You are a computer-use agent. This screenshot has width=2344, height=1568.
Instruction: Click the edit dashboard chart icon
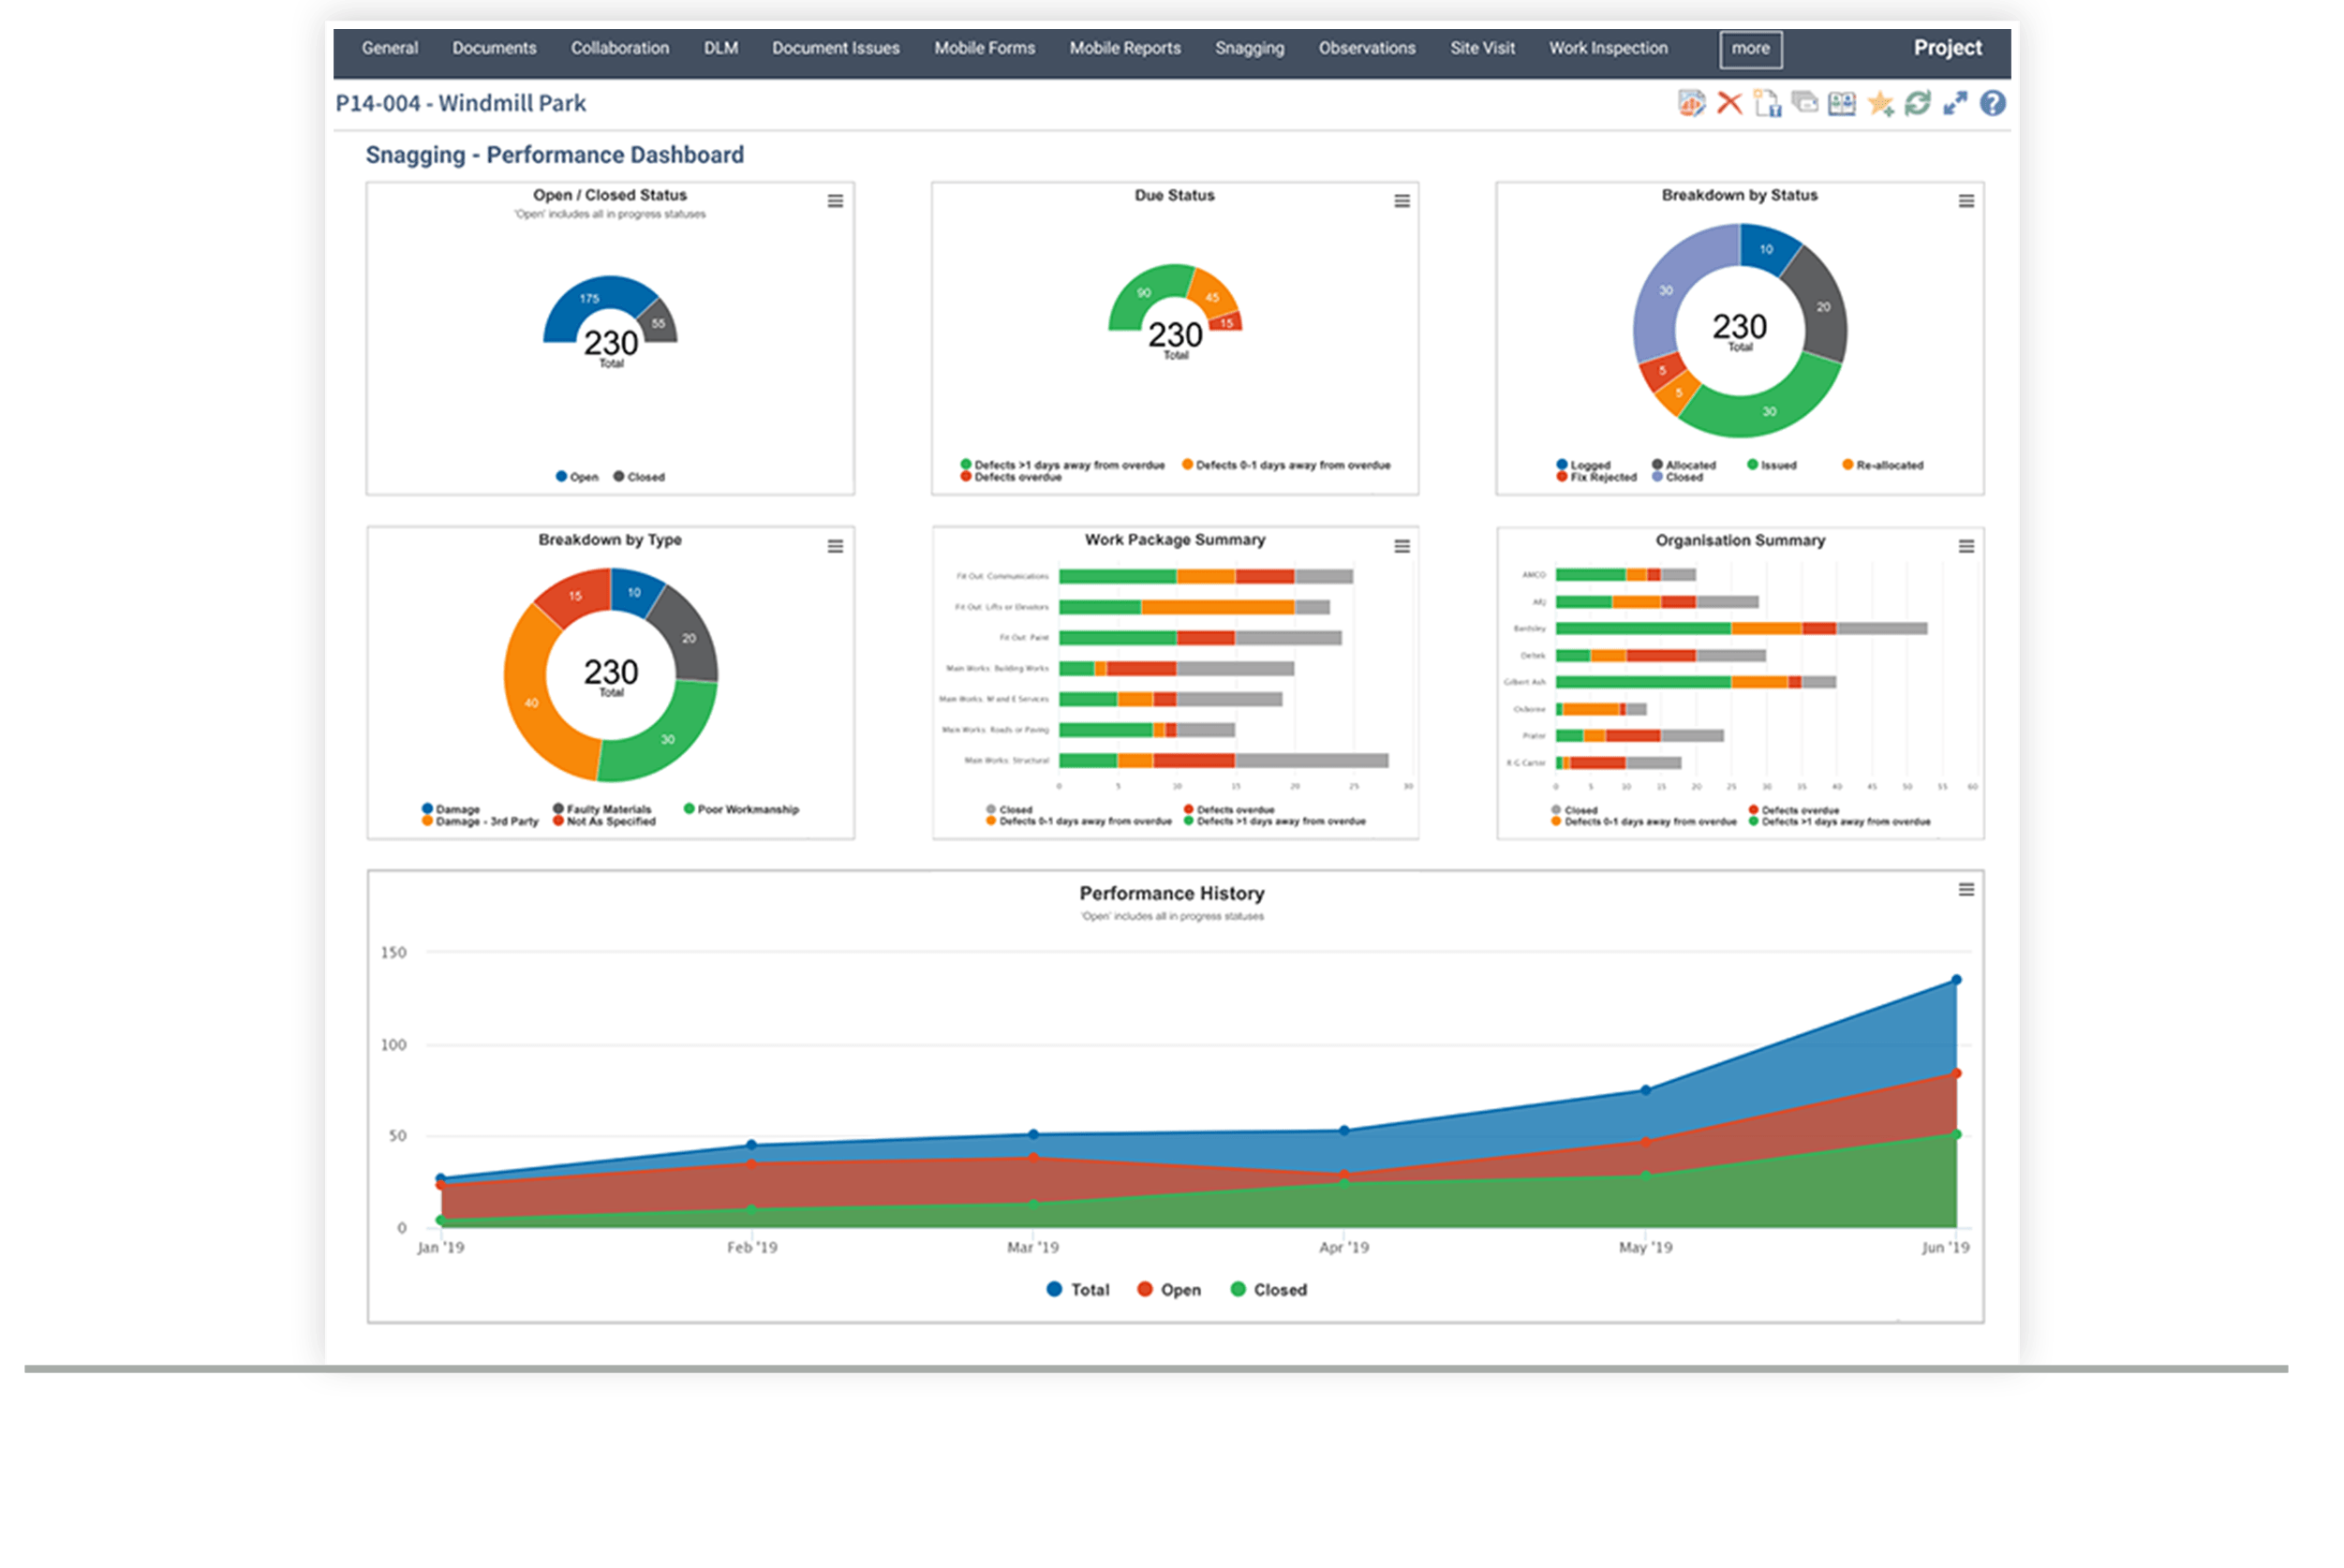pos(1691,103)
